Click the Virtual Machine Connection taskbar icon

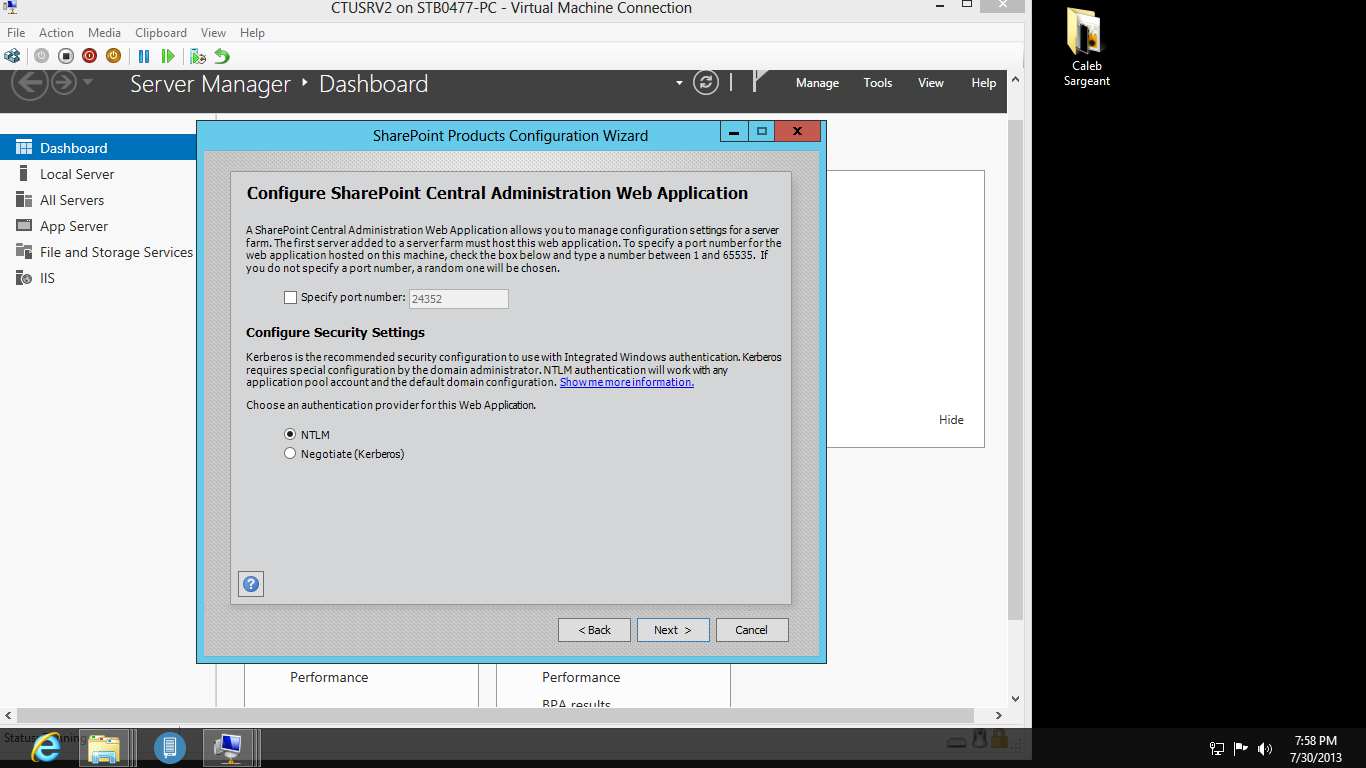pyautogui.click(x=229, y=747)
